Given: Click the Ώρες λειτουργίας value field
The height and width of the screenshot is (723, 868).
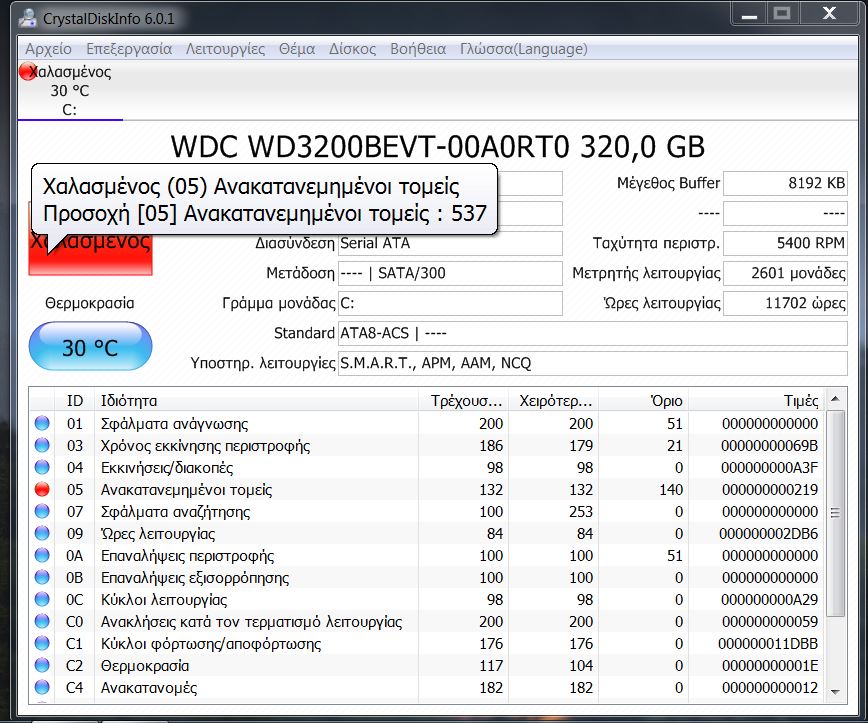Looking at the screenshot, I should [784, 304].
